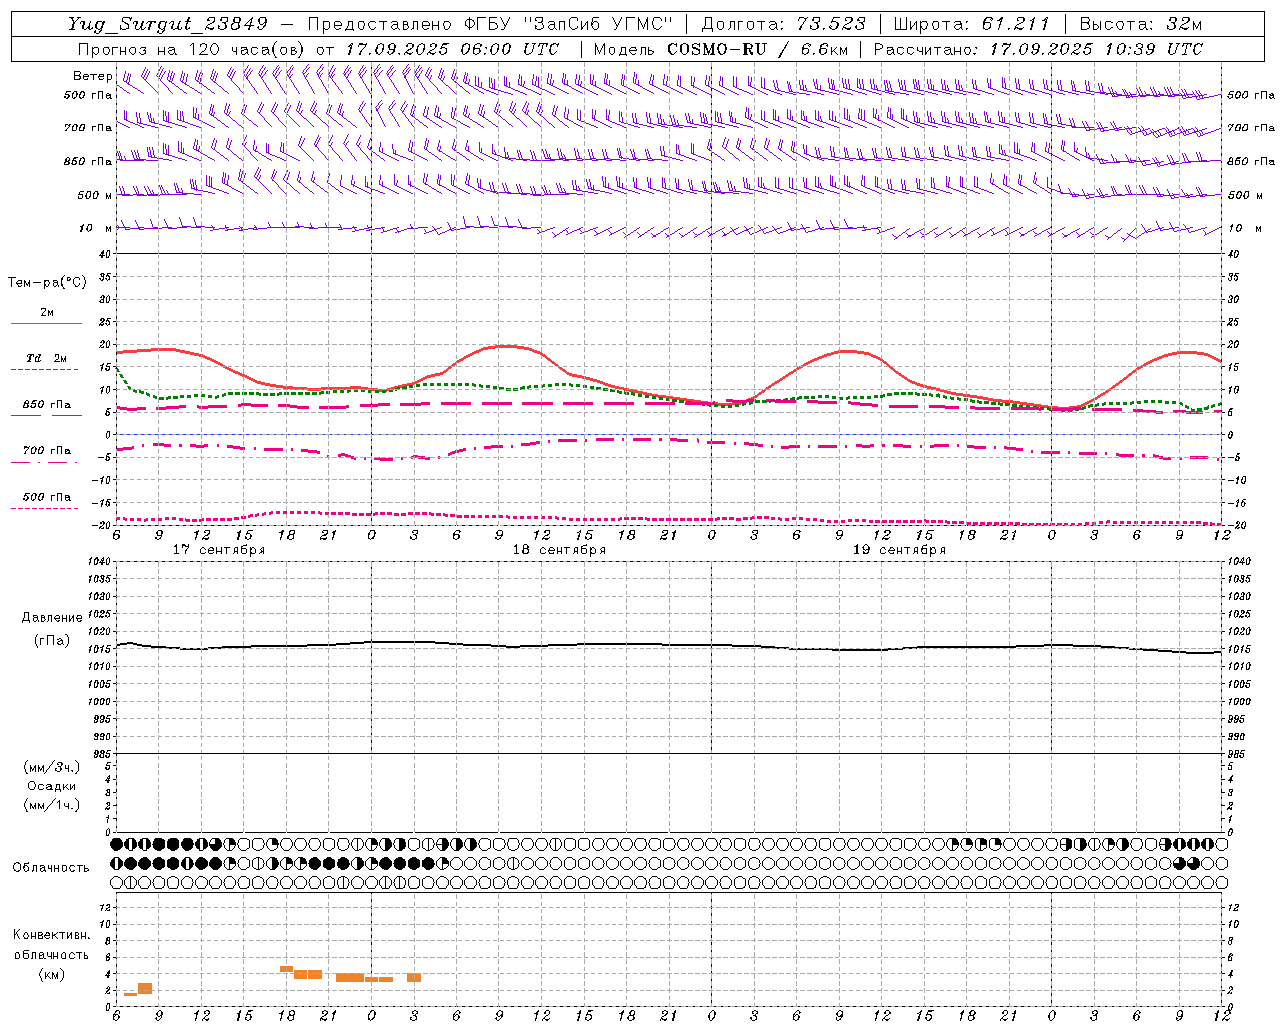The image size is (1280, 1024).
Task: Click the Осадки panel label
Action: click(52, 786)
